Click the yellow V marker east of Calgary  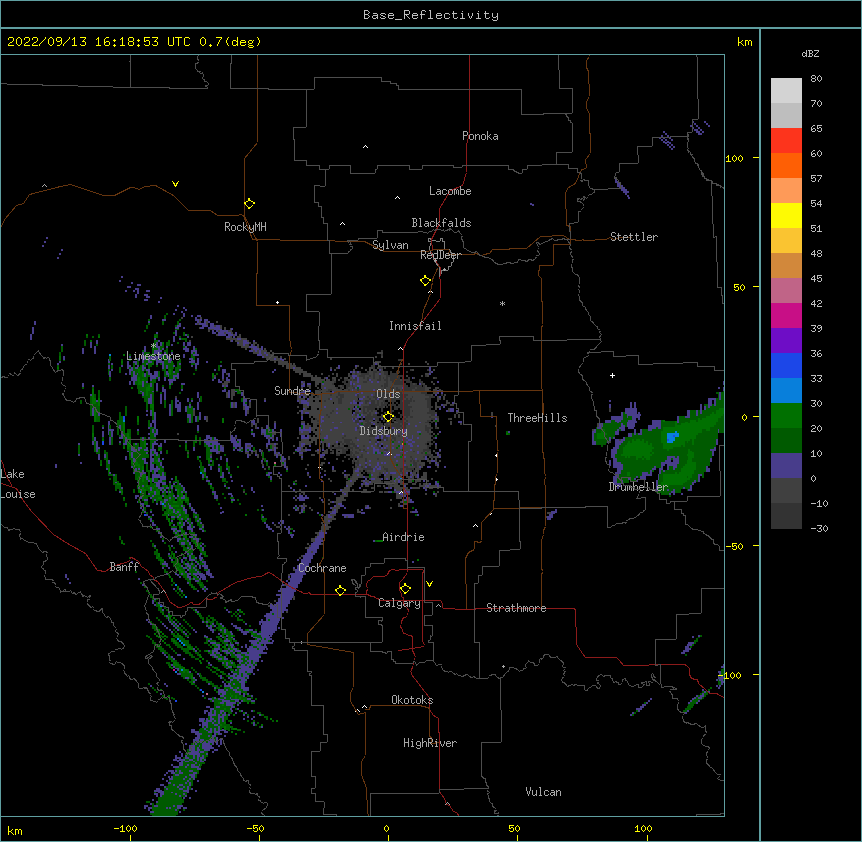(429, 584)
